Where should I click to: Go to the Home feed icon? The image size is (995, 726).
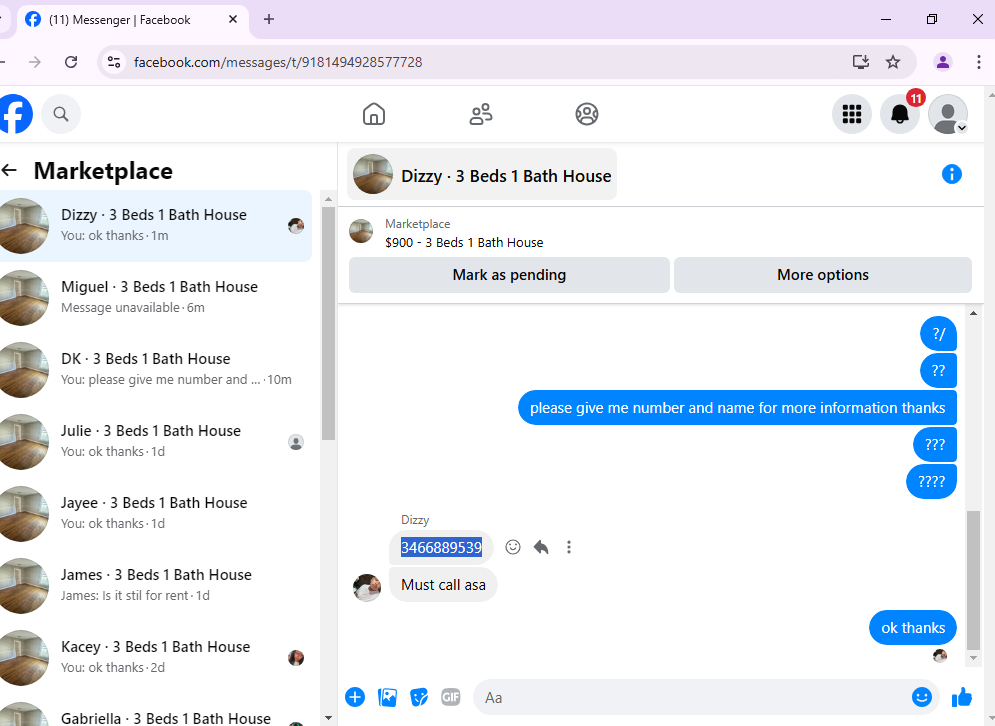pos(374,114)
